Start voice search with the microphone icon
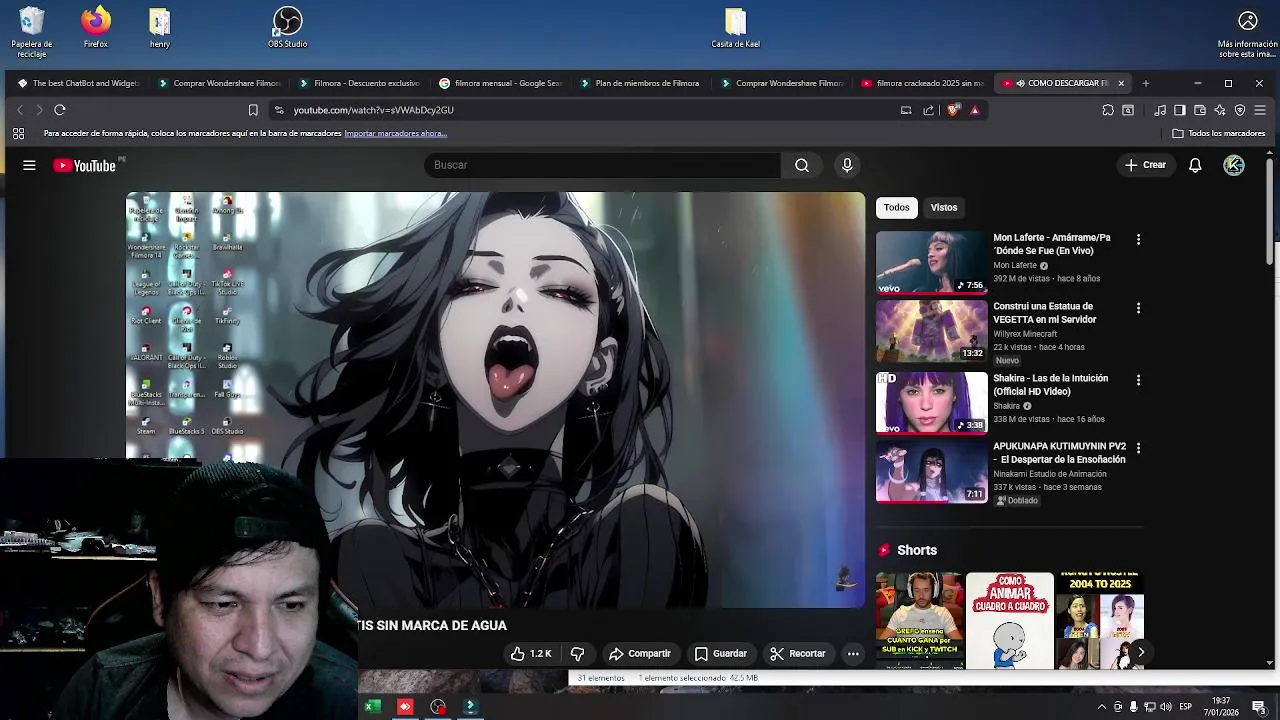 (x=847, y=165)
